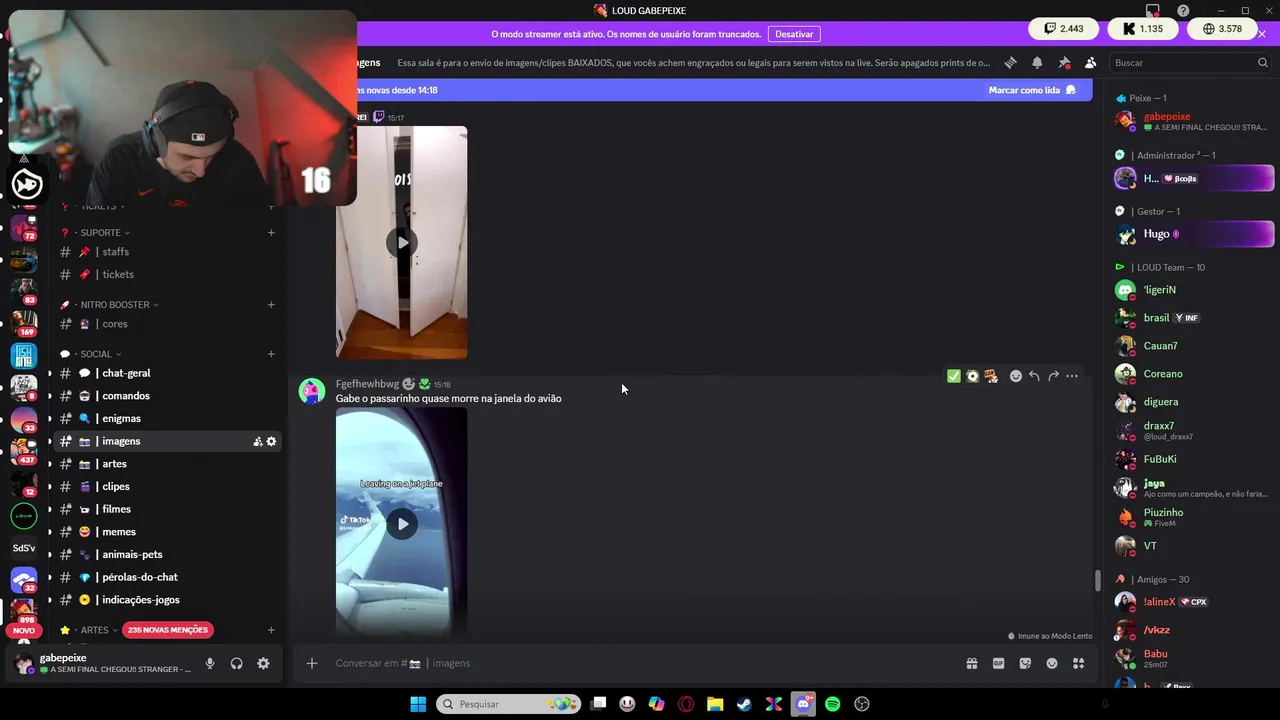The height and width of the screenshot is (720, 1280).
Task: Click Marcar como lida button
Action: [1031, 90]
